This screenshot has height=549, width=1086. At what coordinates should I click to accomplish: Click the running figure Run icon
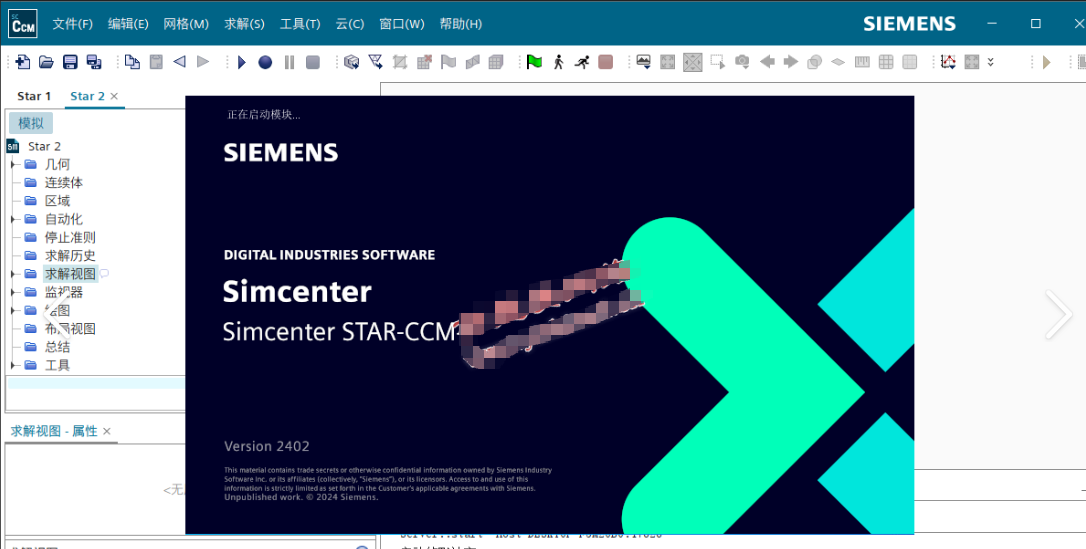pyautogui.click(x=582, y=62)
